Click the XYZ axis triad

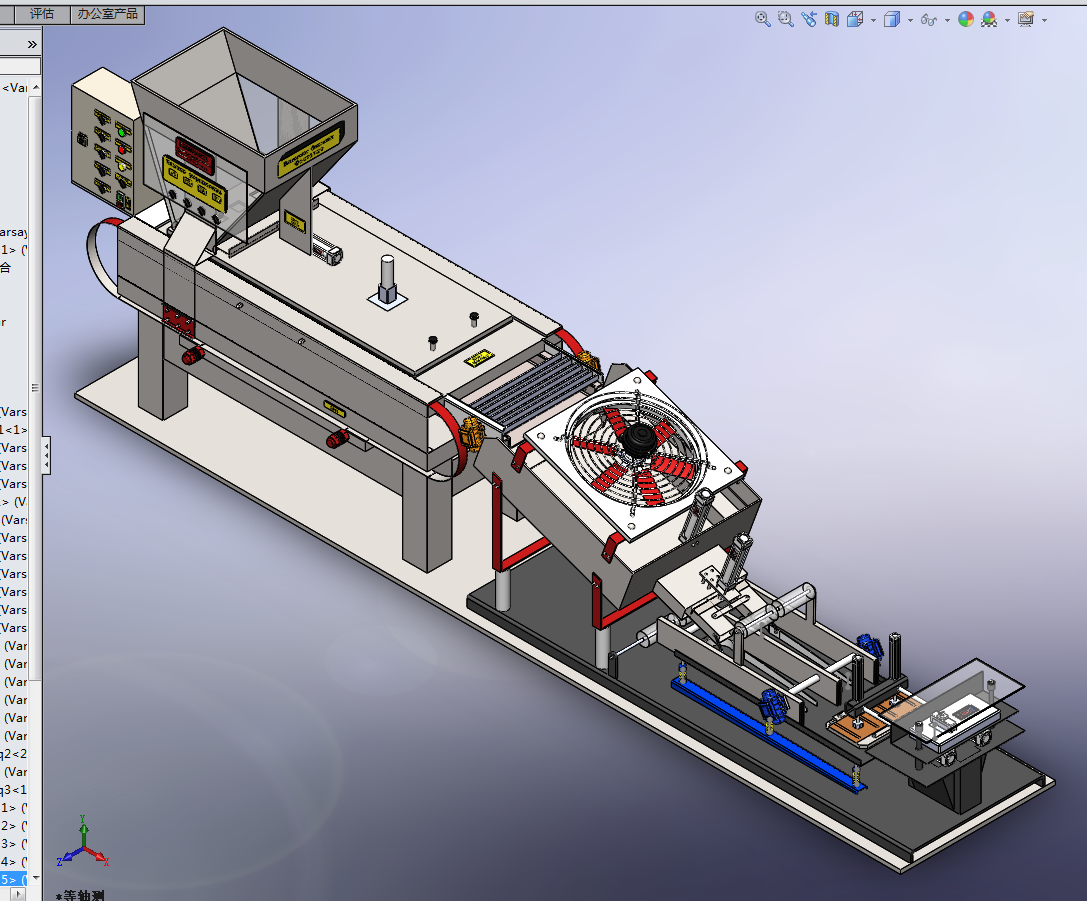pos(83,842)
